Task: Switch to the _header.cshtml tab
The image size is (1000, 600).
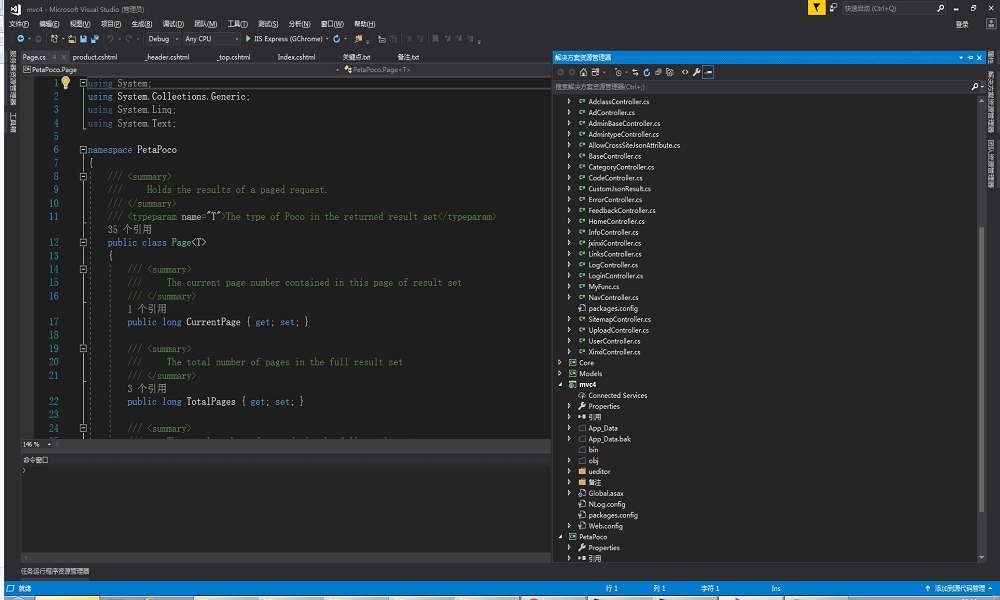Action: click(x=167, y=57)
